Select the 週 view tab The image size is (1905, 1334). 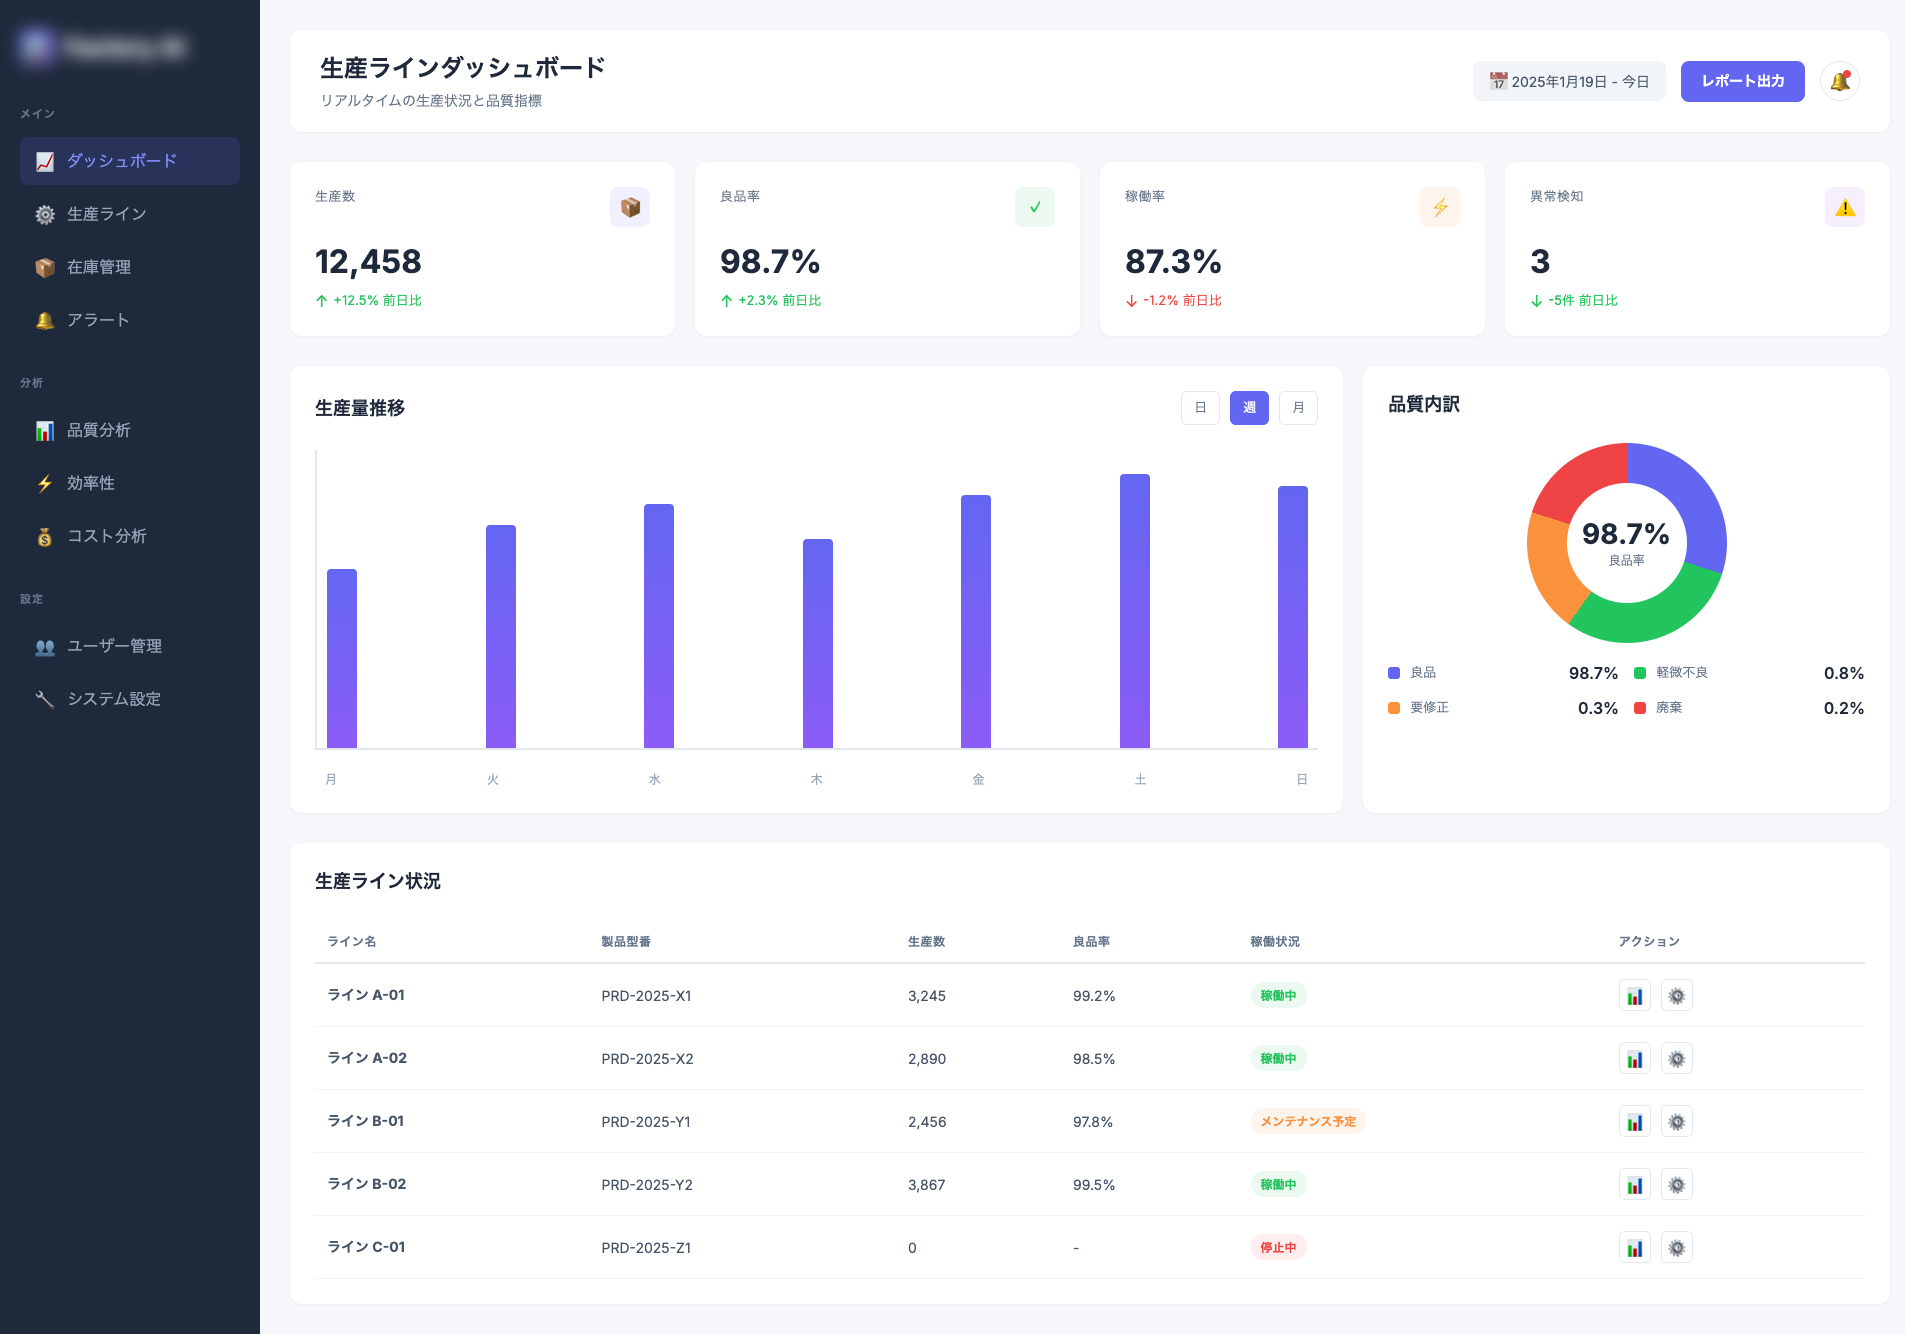pos(1248,408)
